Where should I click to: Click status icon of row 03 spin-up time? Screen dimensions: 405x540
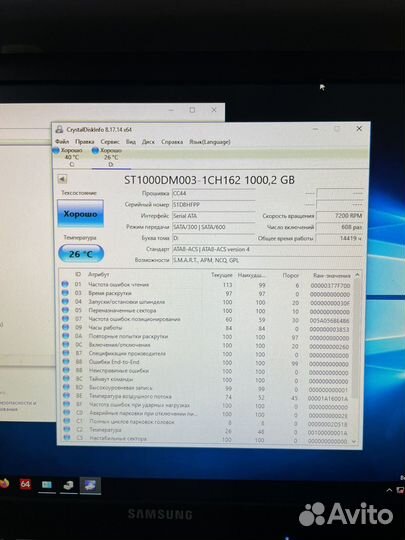tap(65, 293)
